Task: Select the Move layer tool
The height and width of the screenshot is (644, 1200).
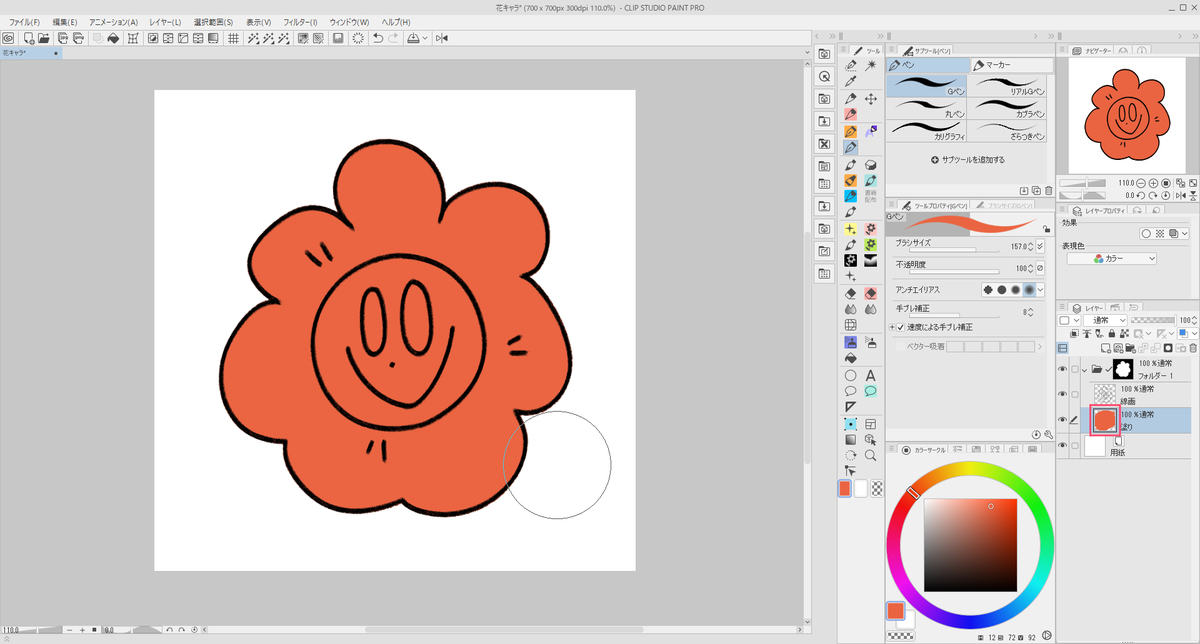Action: point(871,98)
